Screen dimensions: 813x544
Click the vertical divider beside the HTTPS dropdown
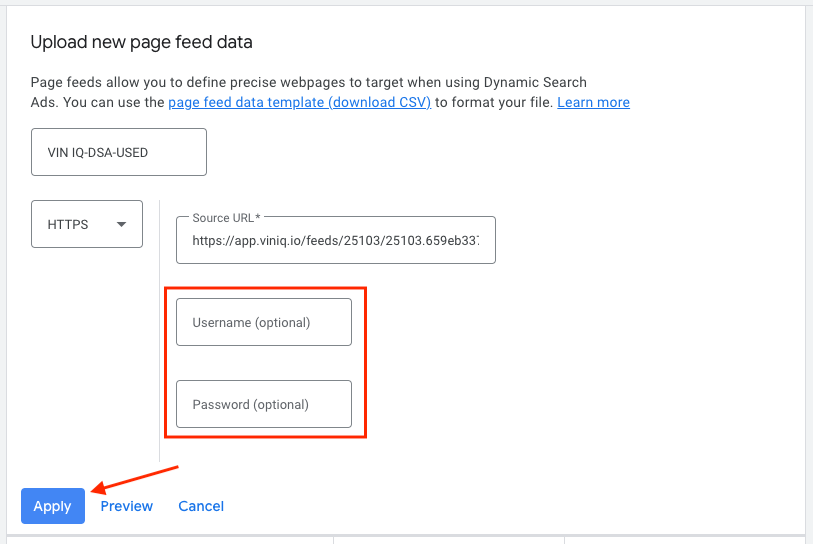(x=160, y=330)
